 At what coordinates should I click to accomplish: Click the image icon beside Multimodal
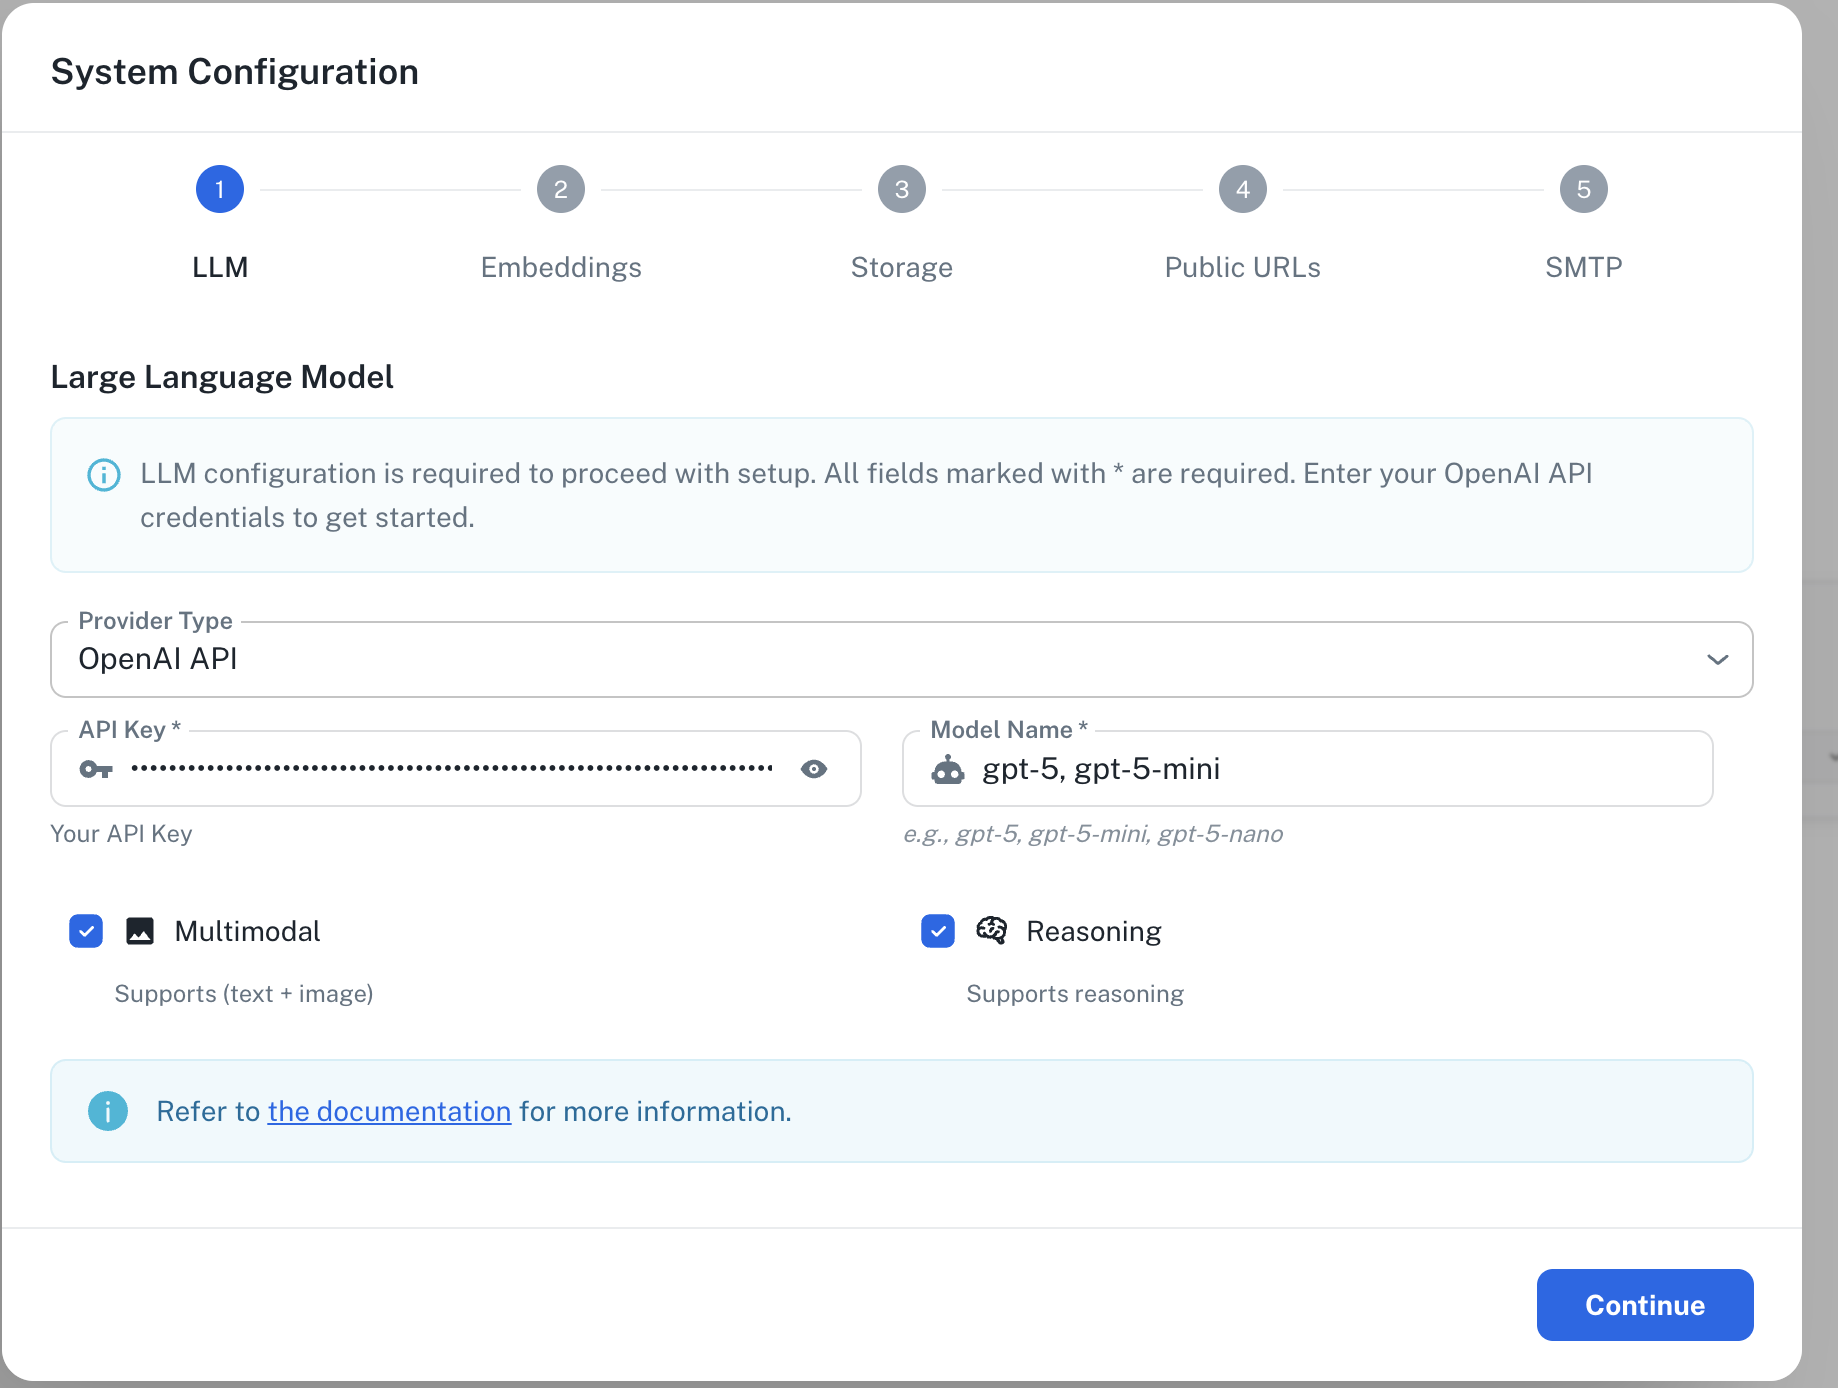click(140, 931)
